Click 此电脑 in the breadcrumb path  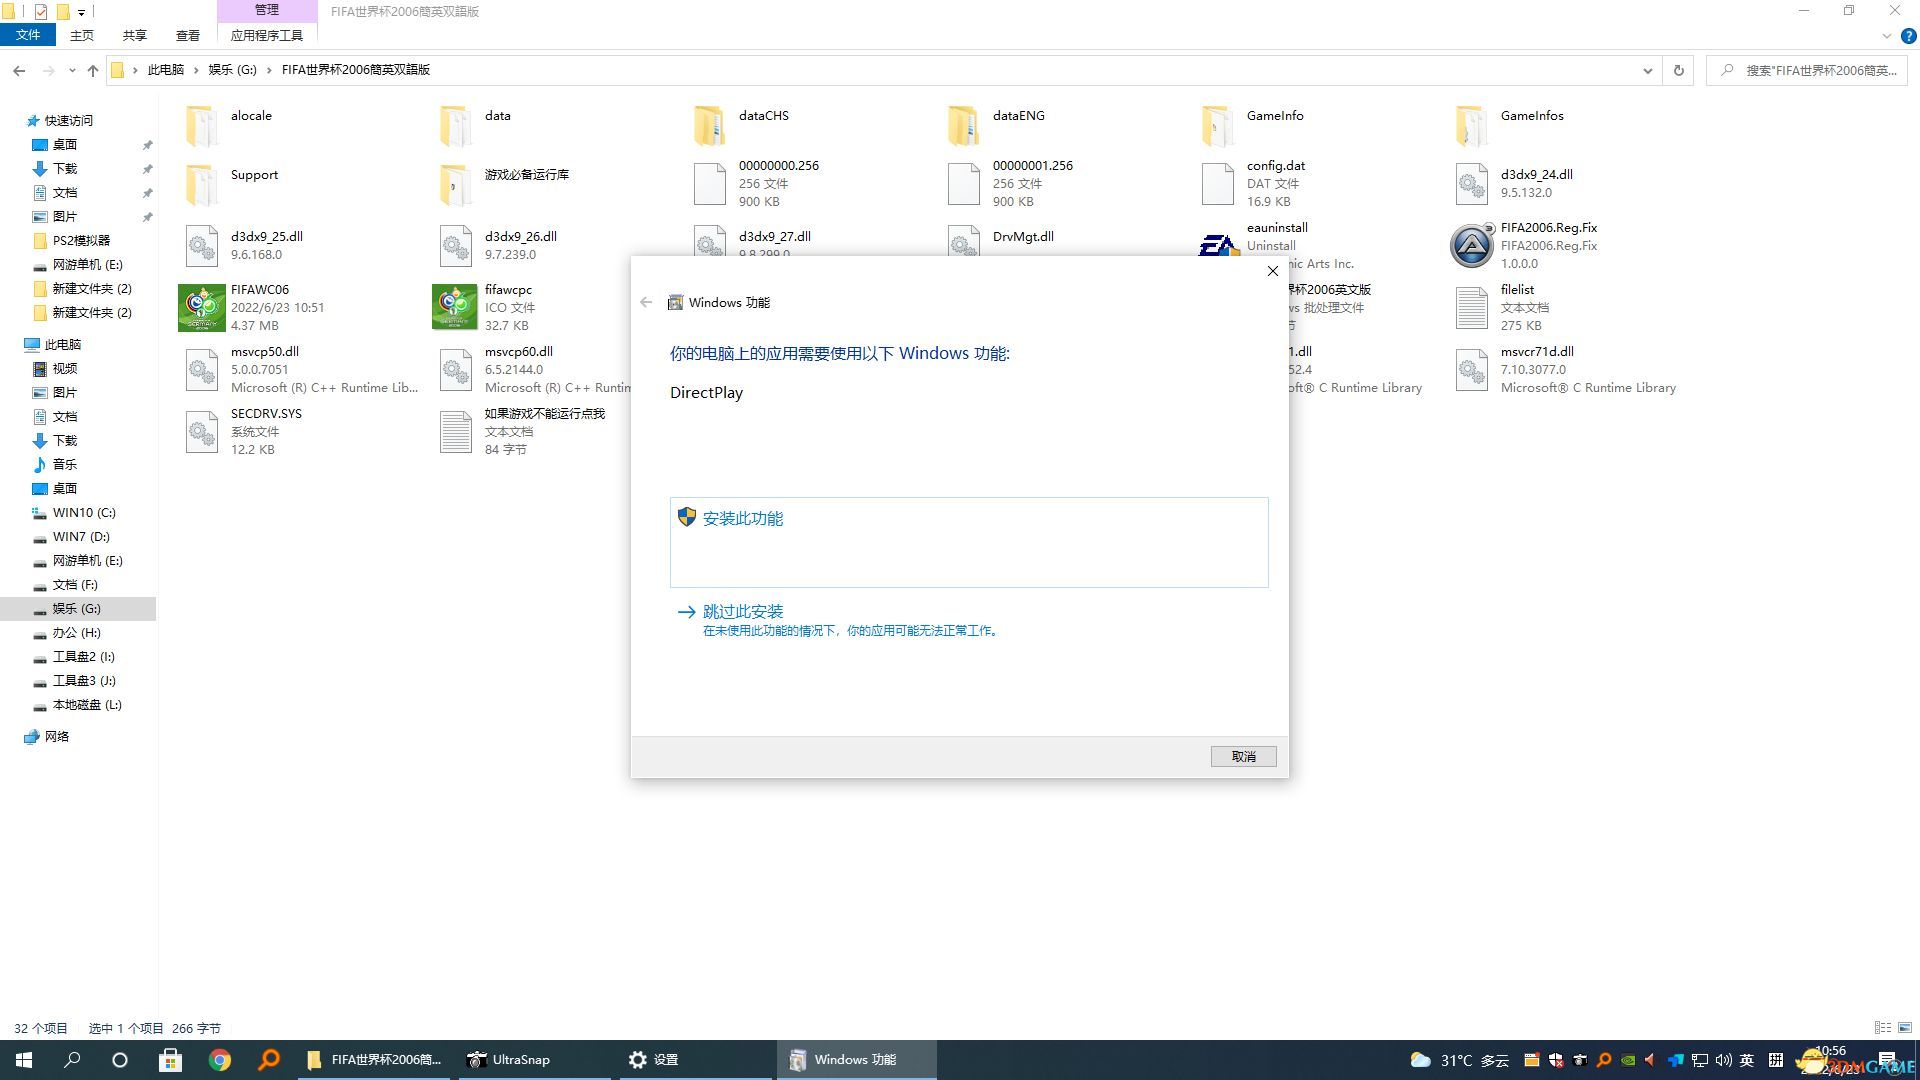click(166, 70)
